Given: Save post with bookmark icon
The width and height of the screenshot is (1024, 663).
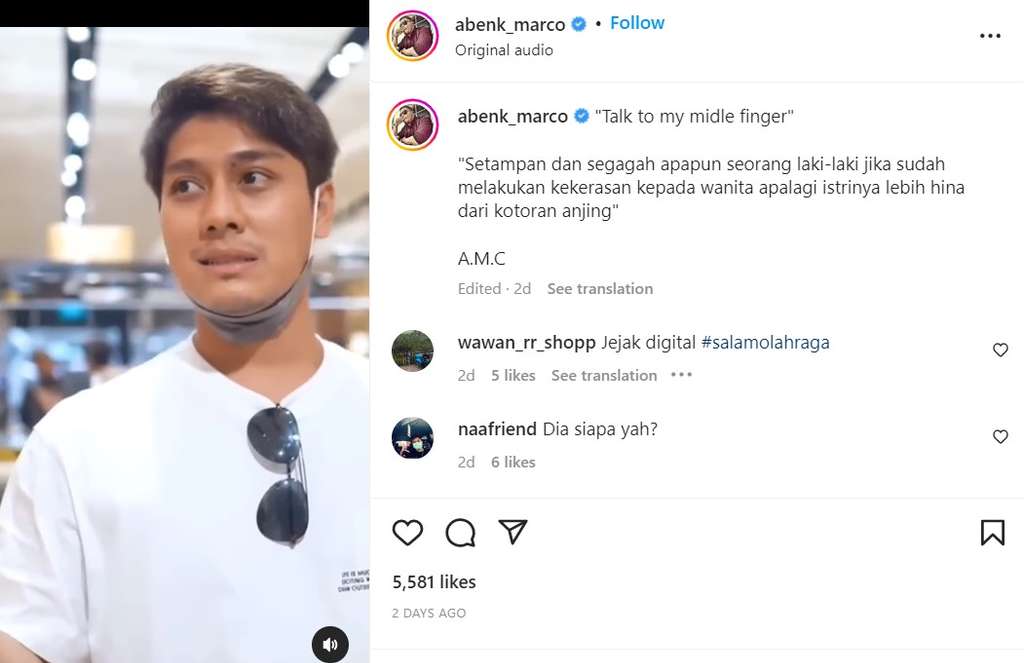Looking at the screenshot, I should 992,532.
